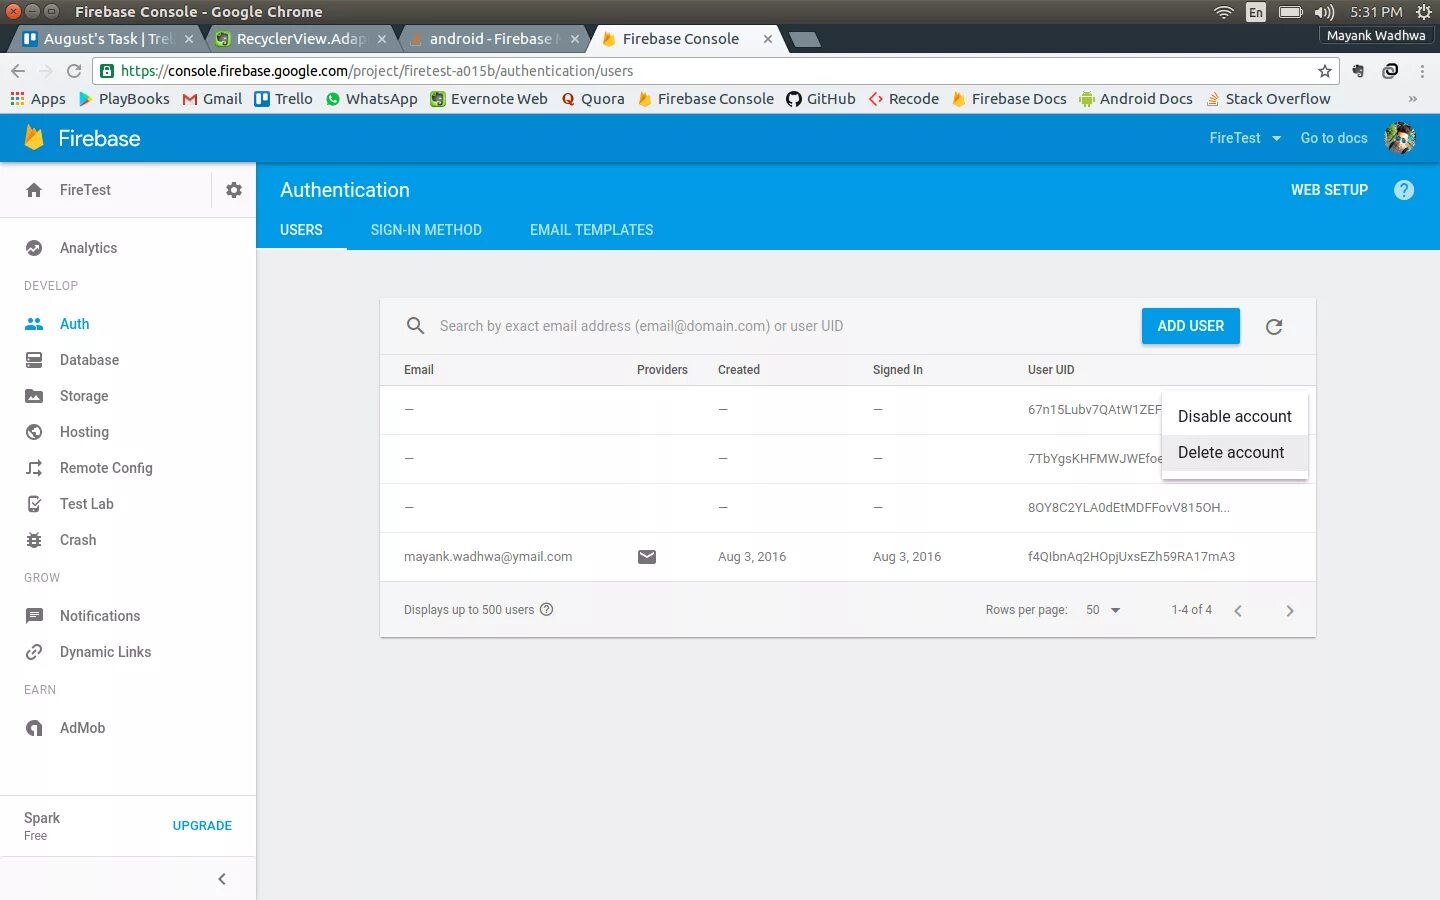1440x900 pixels.
Task: Switch to the Users tab
Action: tap(301, 230)
